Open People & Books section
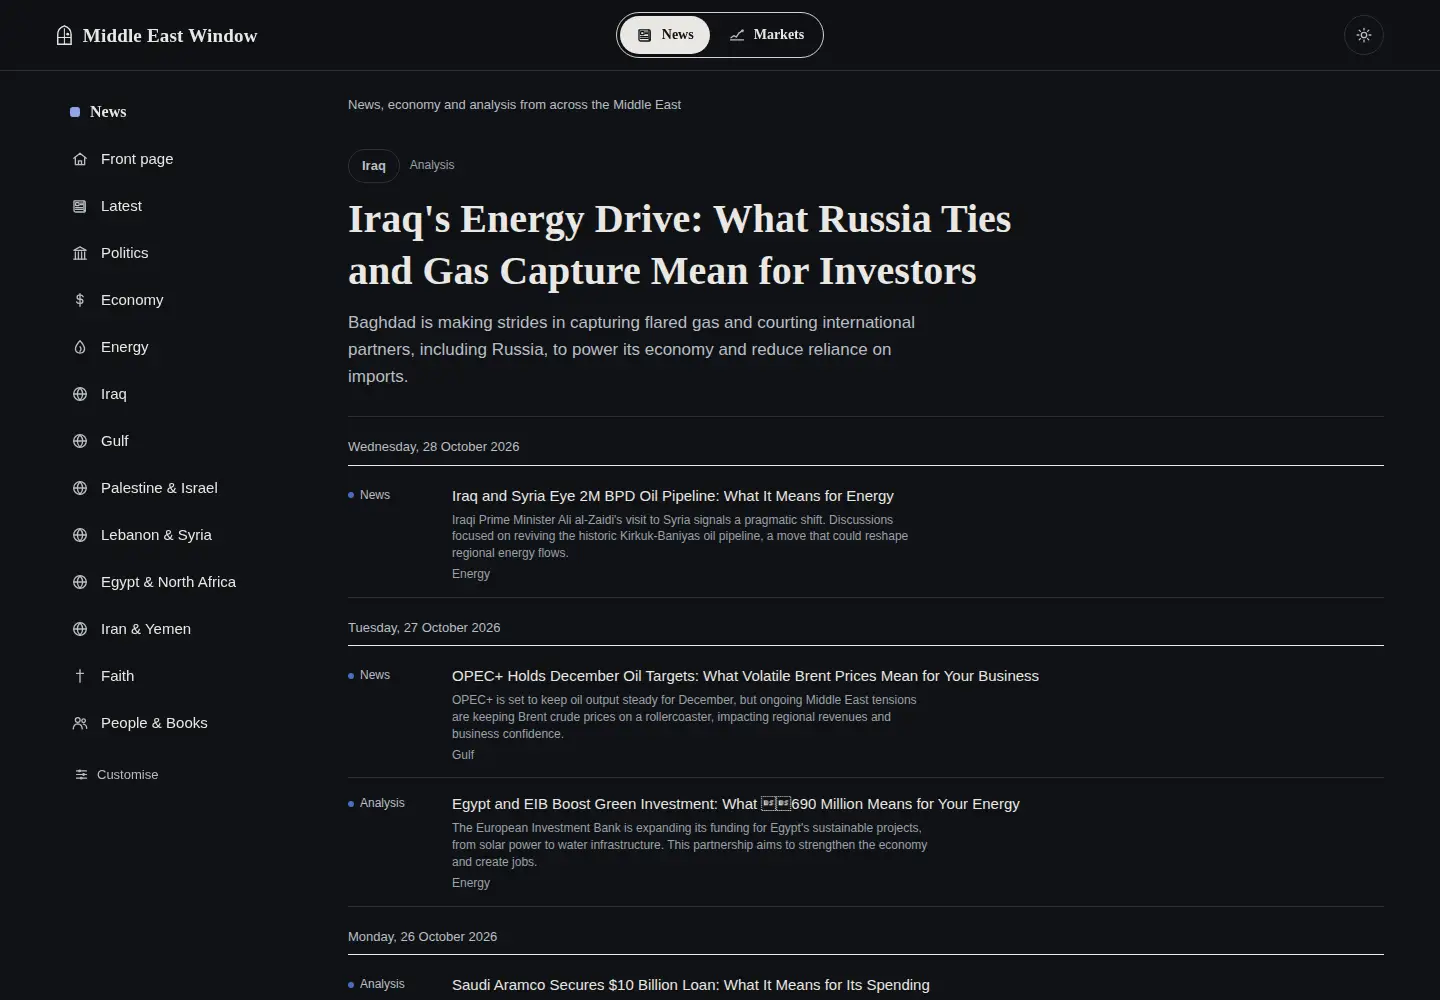The image size is (1440, 1000). pyautogui.click(x=154, y=723)
